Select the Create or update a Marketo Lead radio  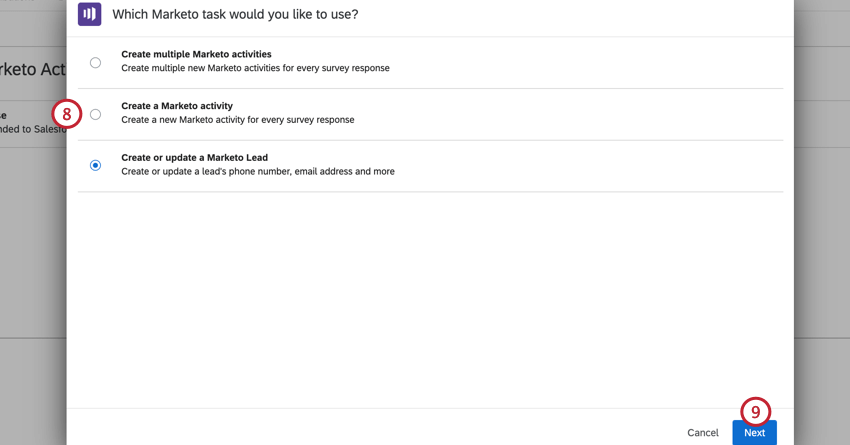click(95, 165)
